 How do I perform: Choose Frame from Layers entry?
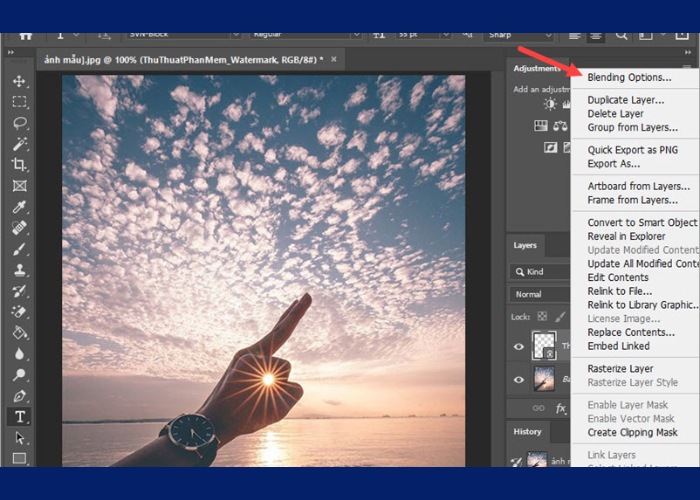point(632,200)
